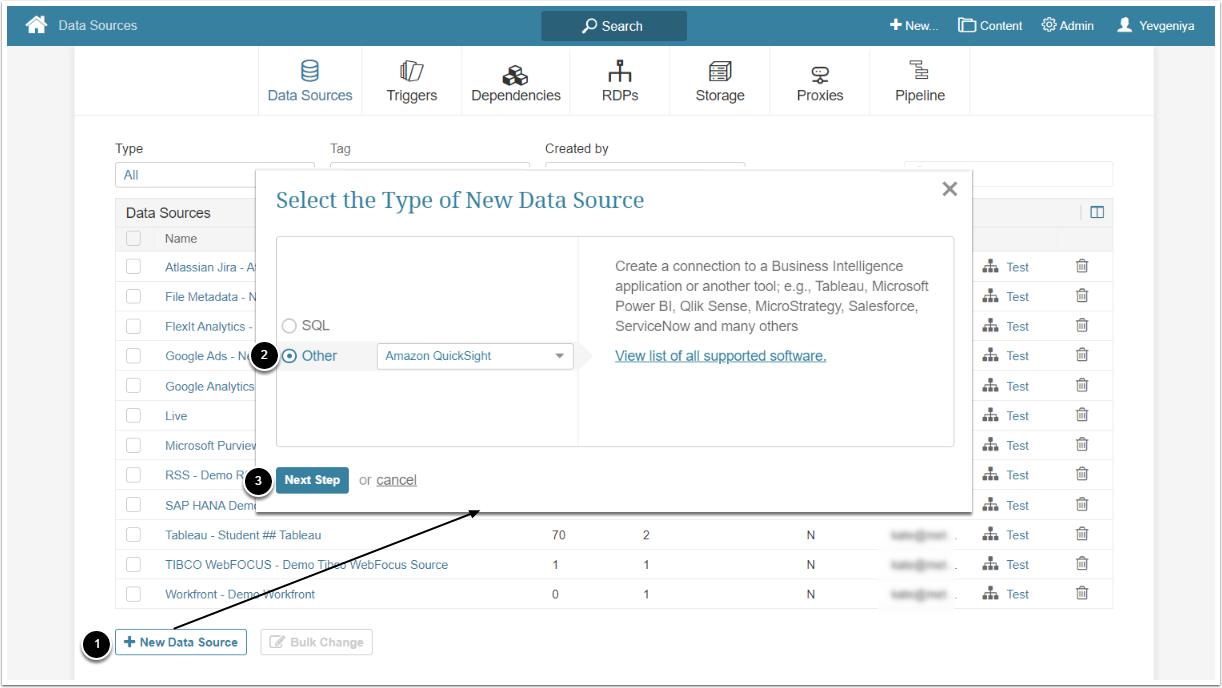The height and width of the screenshot is (688, 1222).
Task: Open the Type filter dropdown
Action: (215, 175)
